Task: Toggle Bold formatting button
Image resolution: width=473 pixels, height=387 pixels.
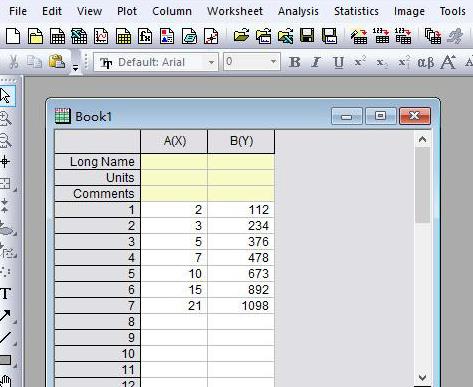Action: point(294,62)
